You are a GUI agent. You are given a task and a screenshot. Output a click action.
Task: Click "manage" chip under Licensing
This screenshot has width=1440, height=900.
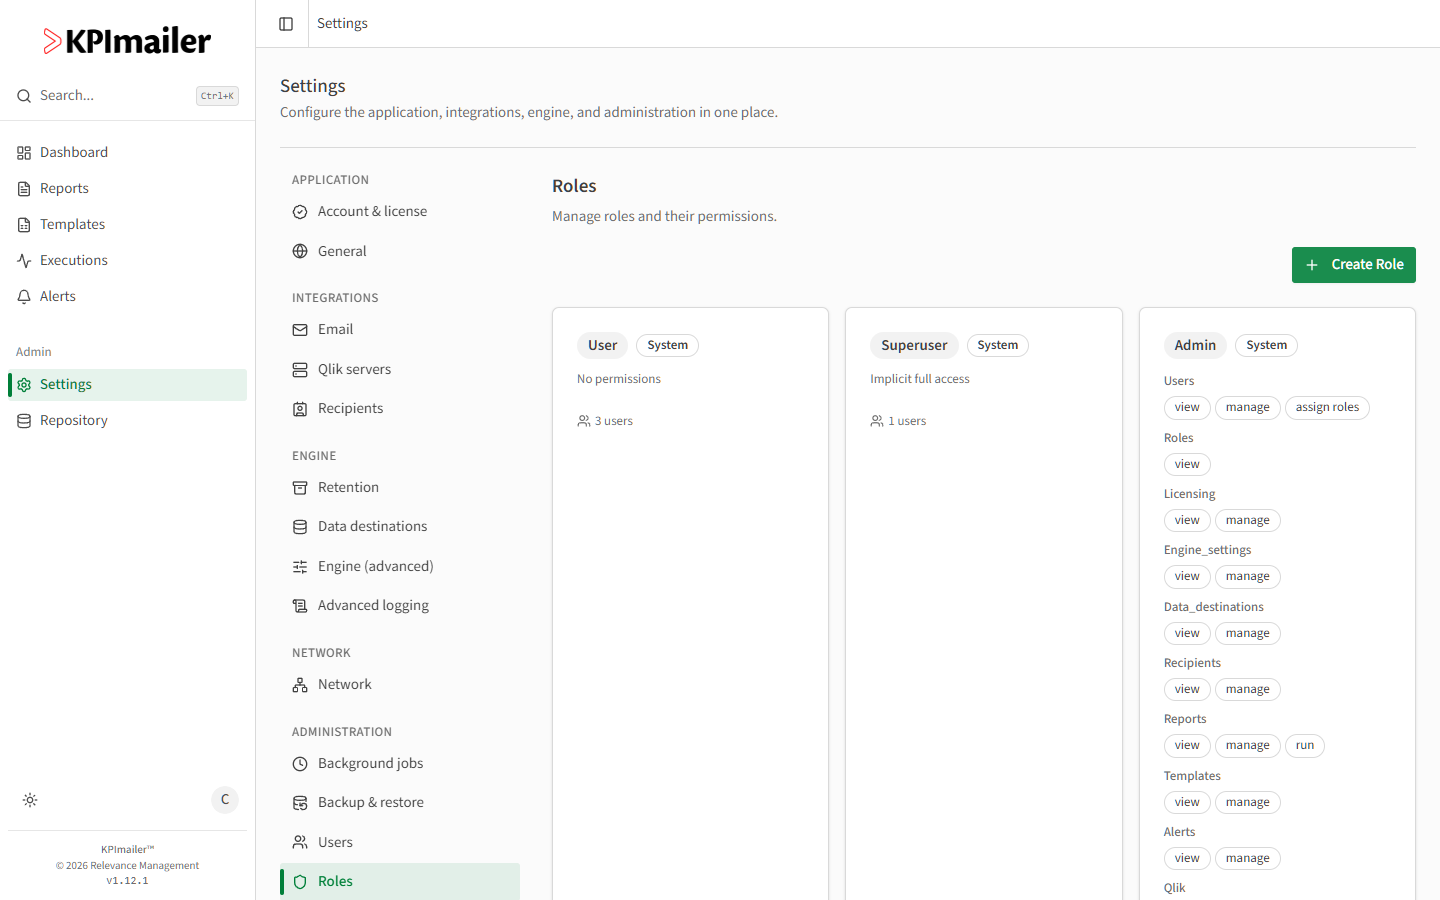[x=1247, y=521]
